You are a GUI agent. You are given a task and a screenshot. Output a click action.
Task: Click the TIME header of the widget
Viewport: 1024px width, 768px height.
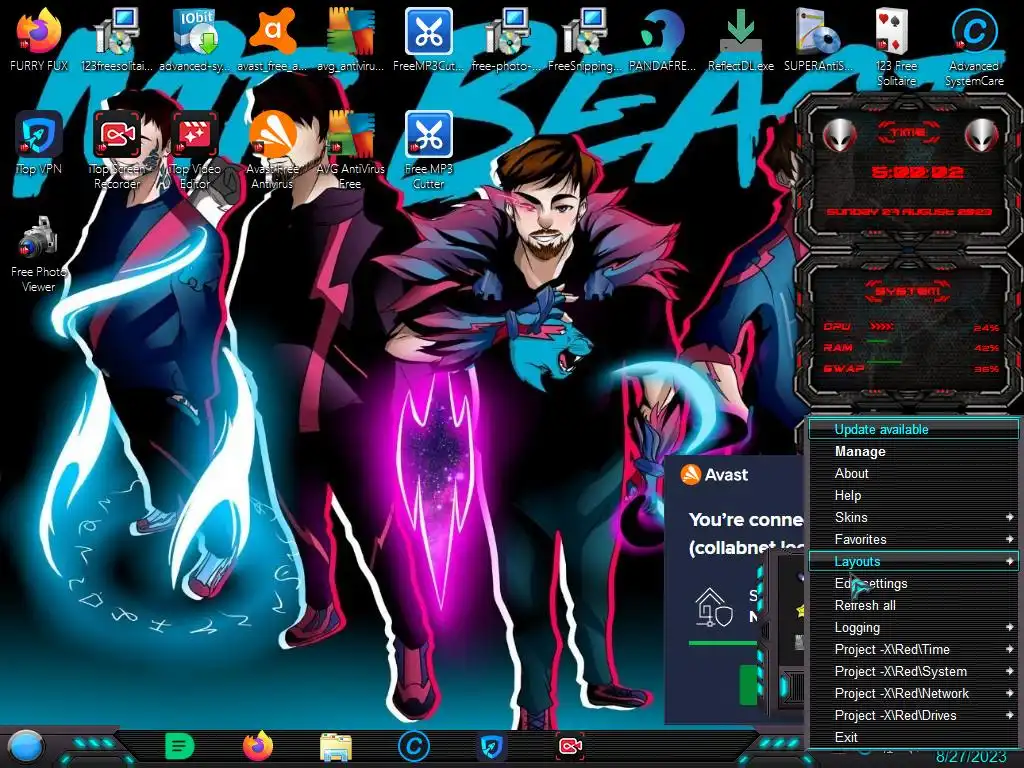[x=908, y=133]
